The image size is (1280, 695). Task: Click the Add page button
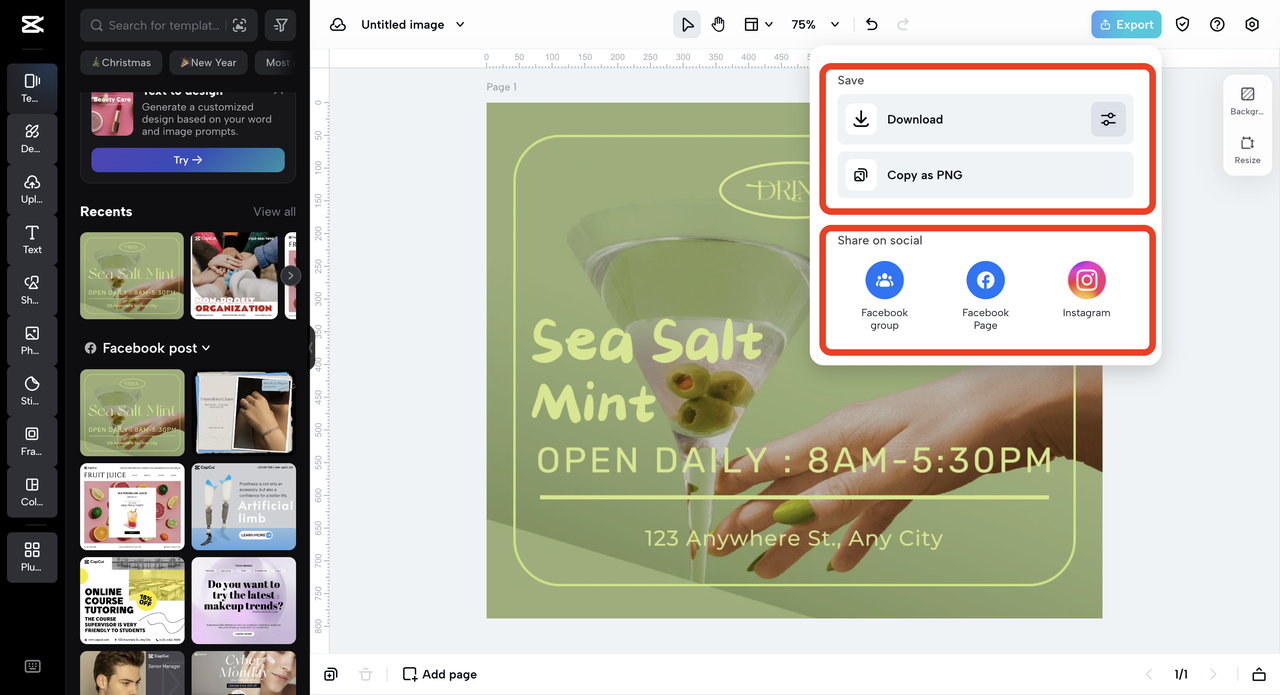coord(439,674)
